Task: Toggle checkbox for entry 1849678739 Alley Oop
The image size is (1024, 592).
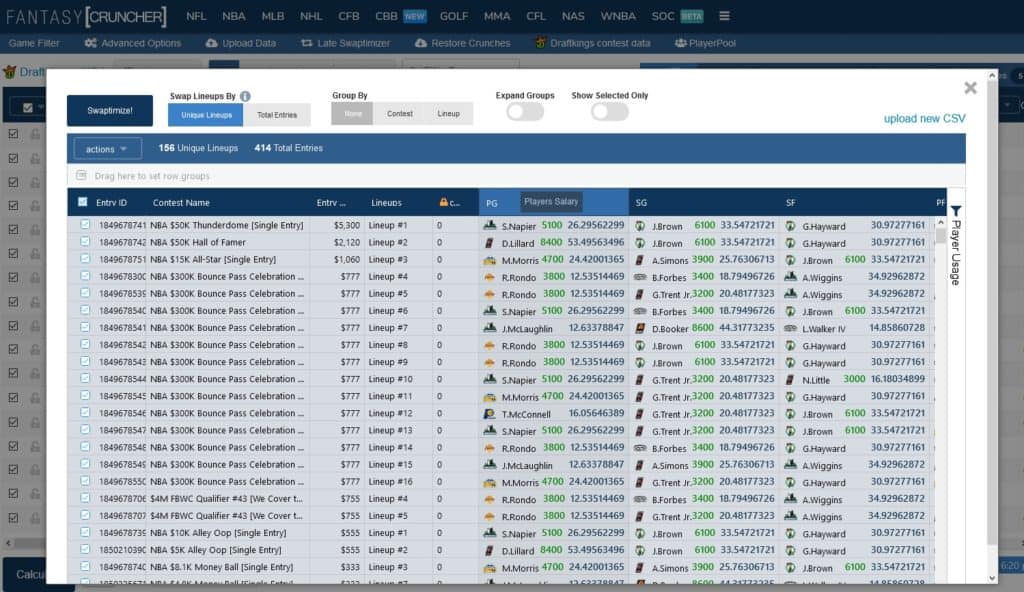Action: (x=85, y=533)
